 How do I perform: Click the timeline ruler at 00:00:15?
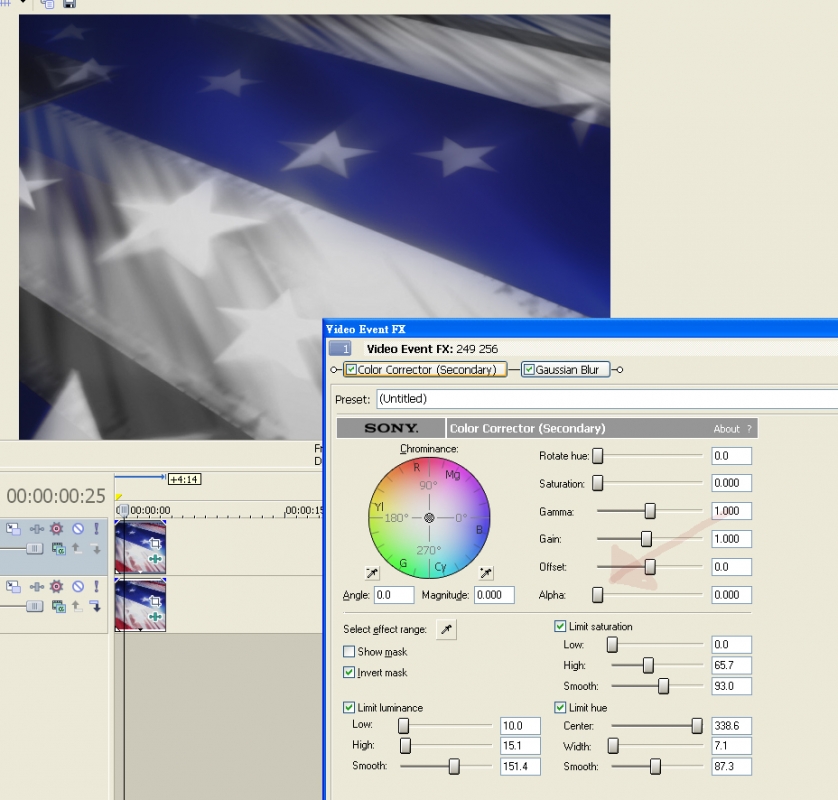click(x=305, y=511)
